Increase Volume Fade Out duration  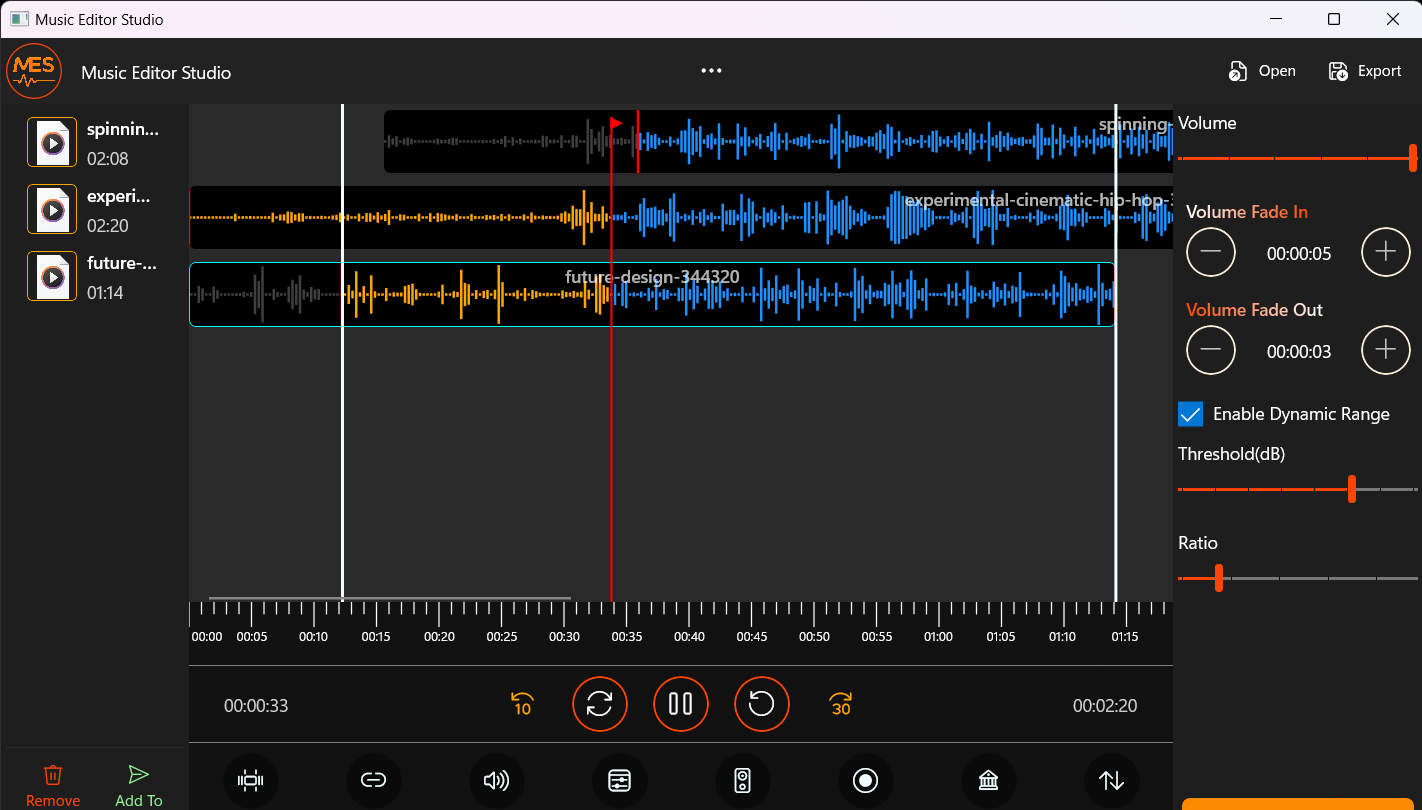[1386, 350]
